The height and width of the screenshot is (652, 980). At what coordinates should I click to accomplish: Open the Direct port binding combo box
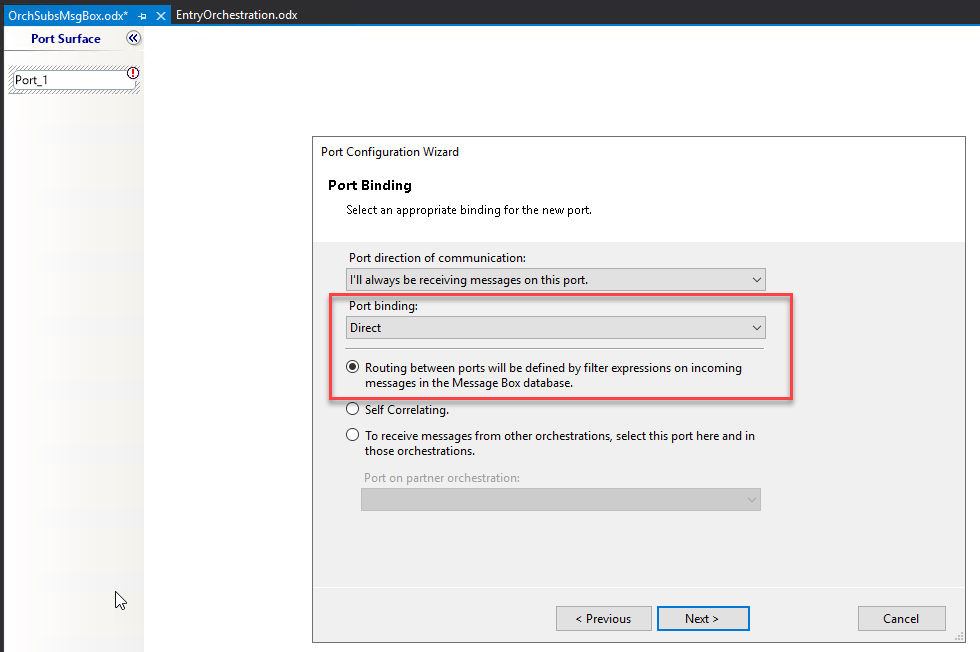pos(555,327)
